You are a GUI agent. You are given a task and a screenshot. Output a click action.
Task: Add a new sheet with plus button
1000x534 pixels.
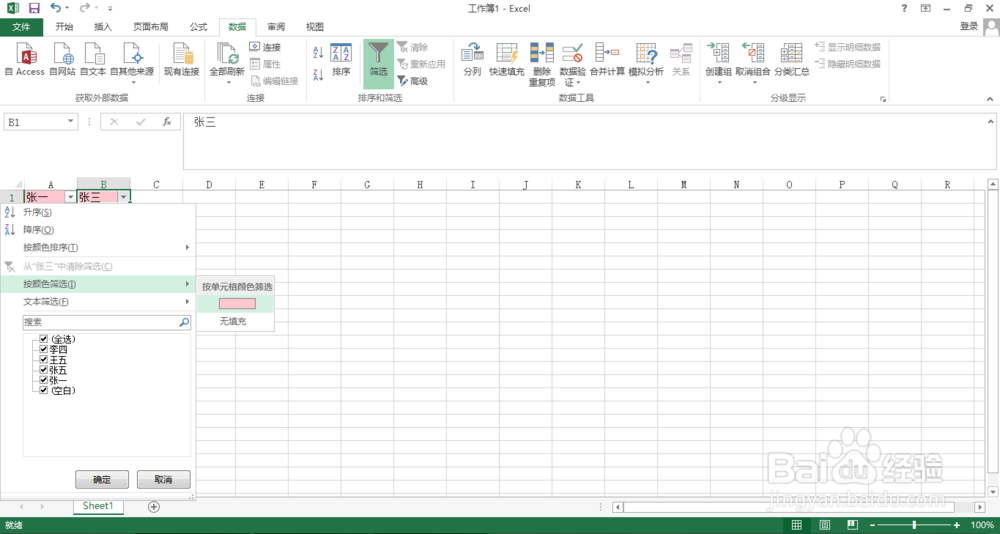pyautogui.click(x=154, y=506)
